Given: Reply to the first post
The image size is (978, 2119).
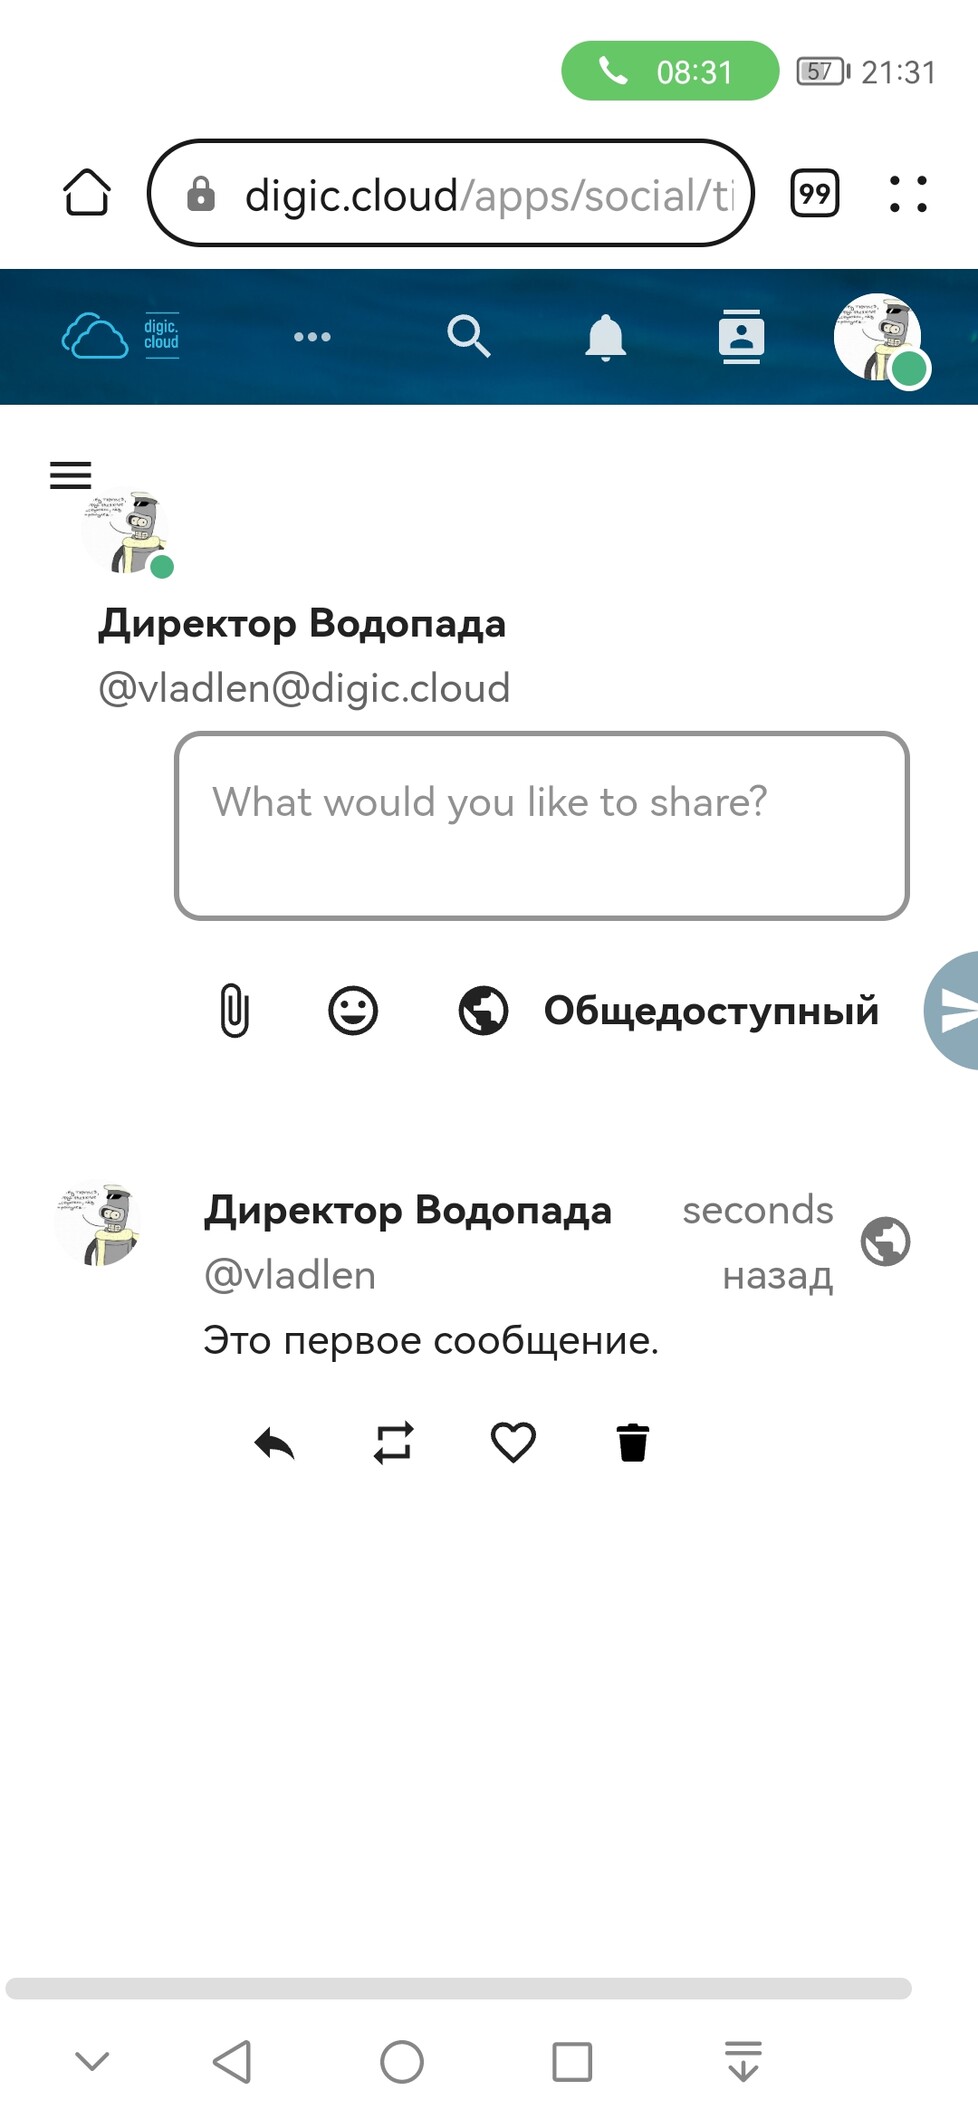Looking at the screenshot, I should (274, 1443).
